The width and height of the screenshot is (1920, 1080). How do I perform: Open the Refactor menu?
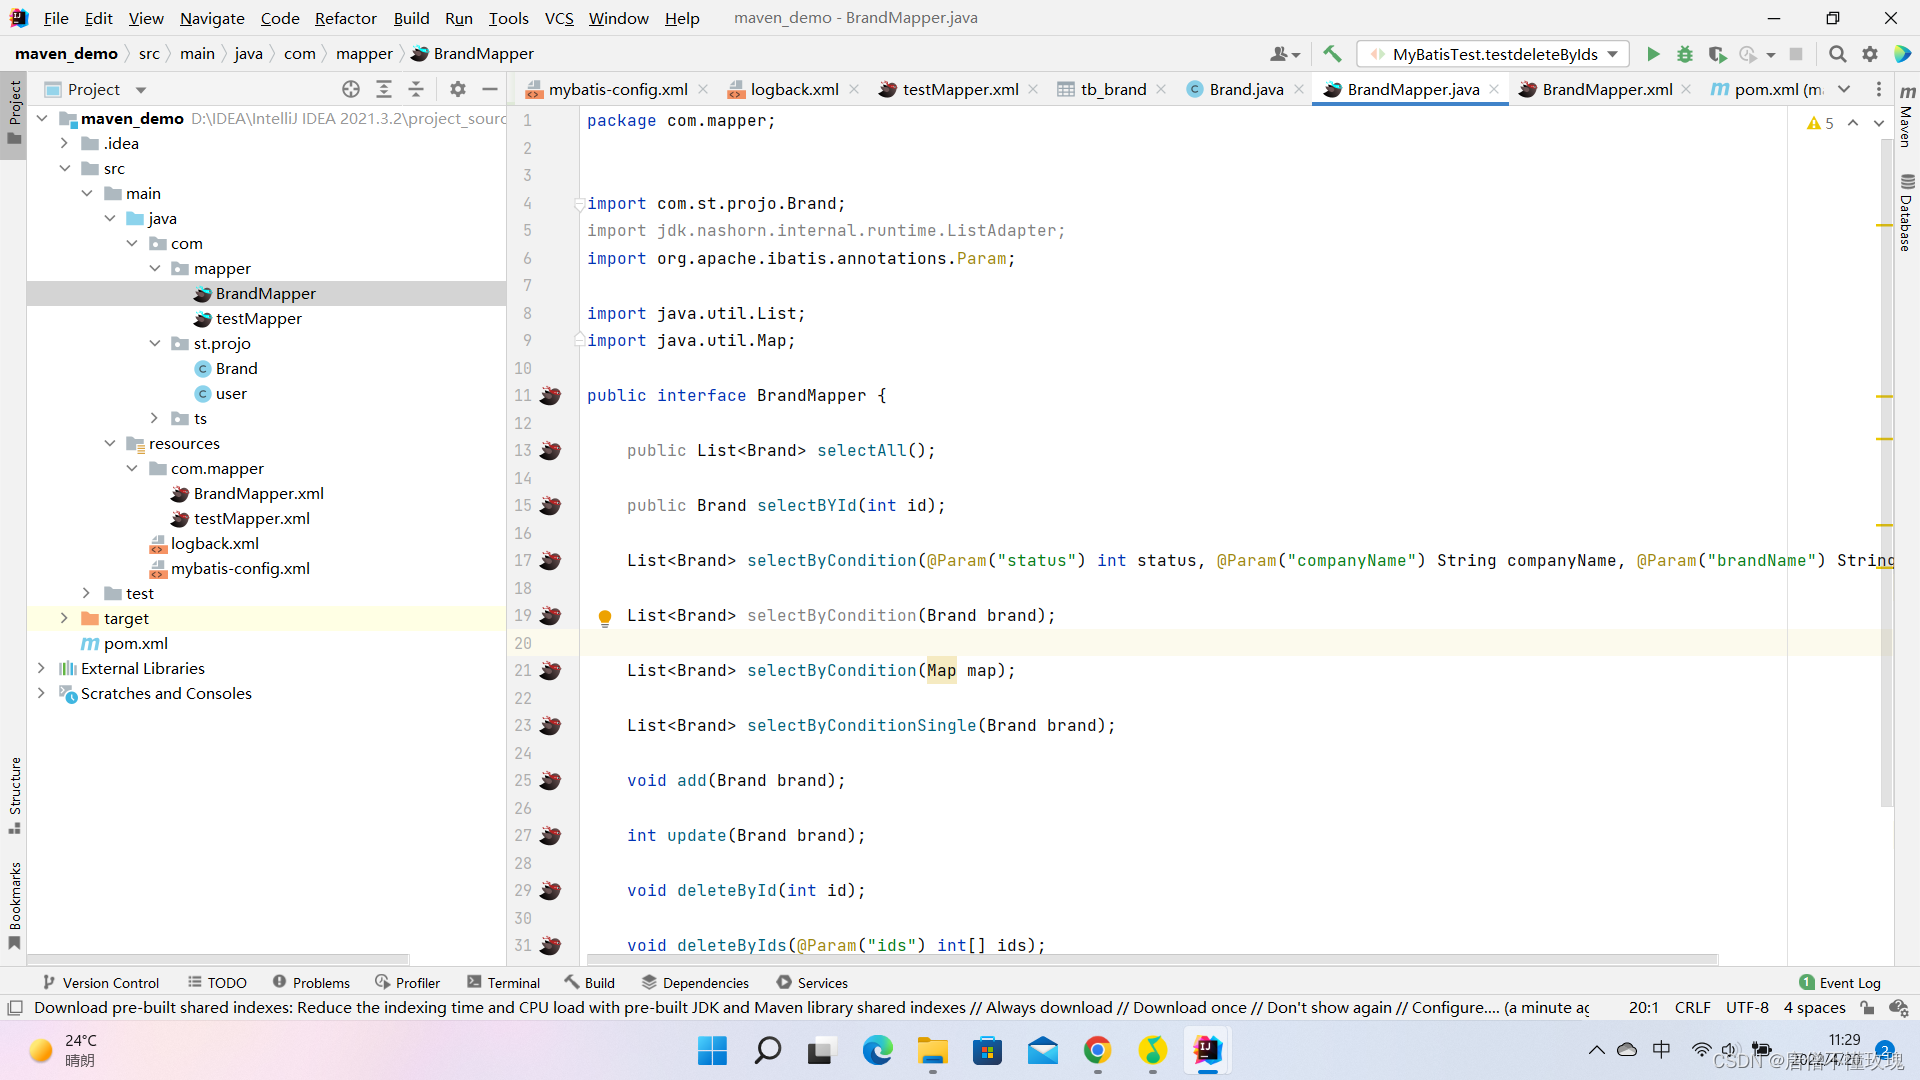345,18
